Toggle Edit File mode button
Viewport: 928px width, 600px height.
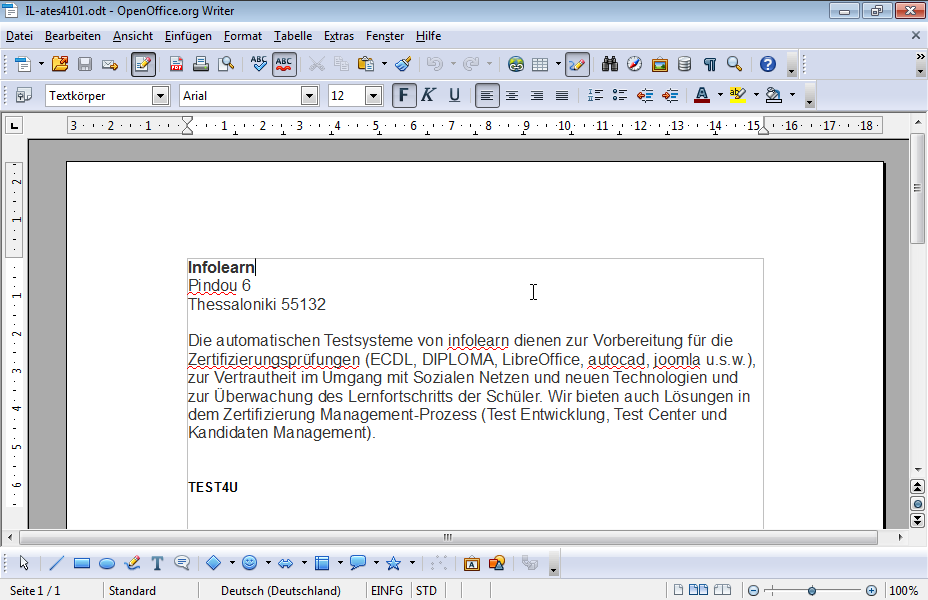(x=143, y=64)
